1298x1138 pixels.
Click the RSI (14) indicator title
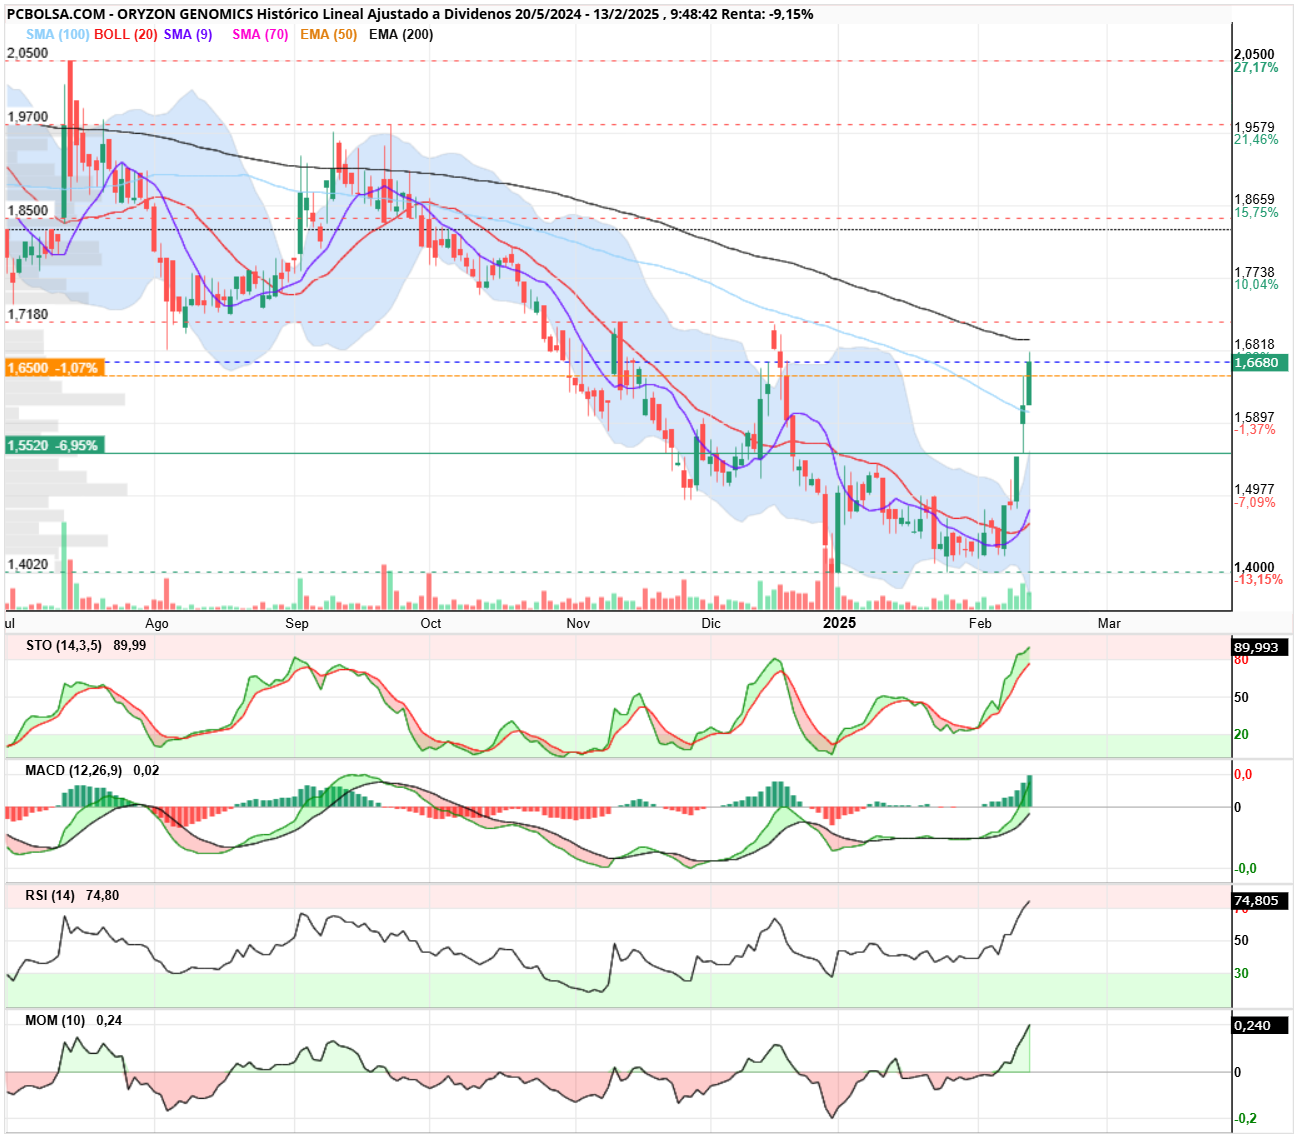tap(50, 895)
